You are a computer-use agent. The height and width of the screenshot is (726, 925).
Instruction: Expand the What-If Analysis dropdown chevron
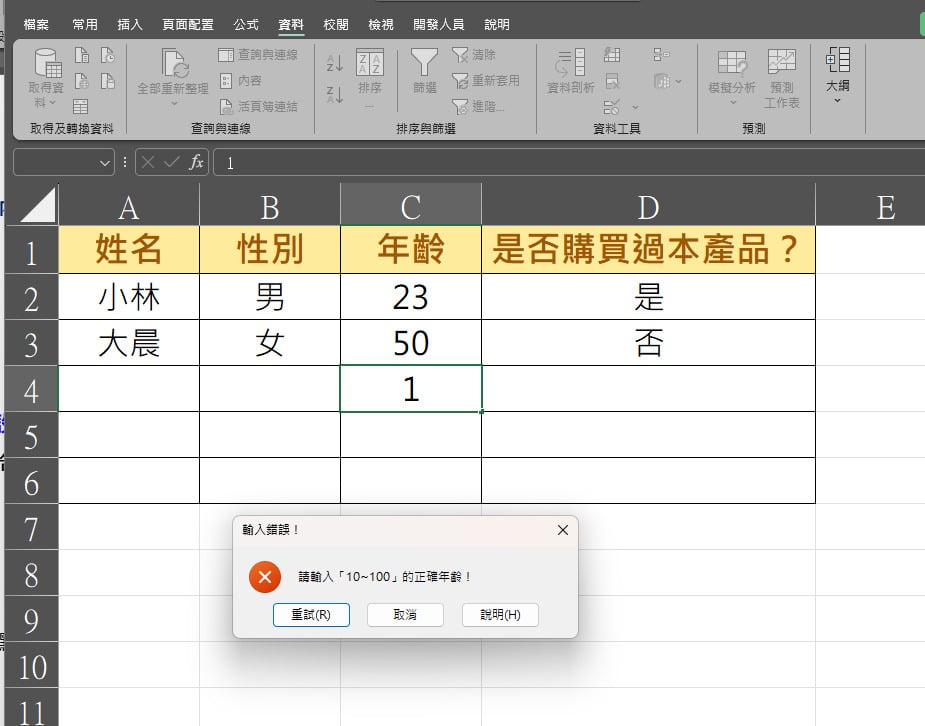tap(733, 103)
